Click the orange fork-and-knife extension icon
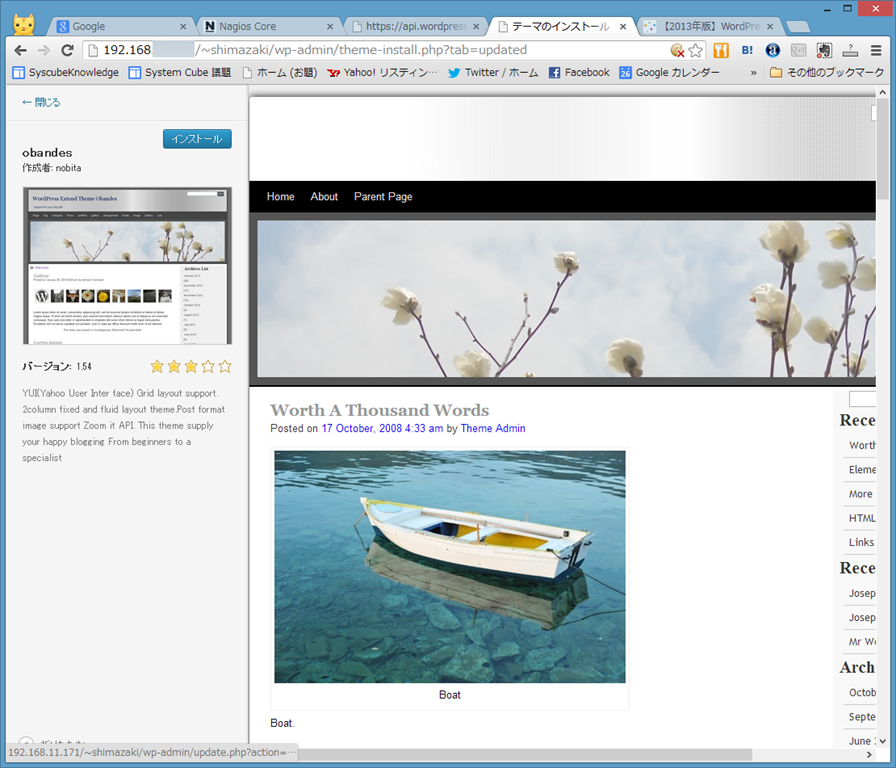 click(x=721, y=50)
